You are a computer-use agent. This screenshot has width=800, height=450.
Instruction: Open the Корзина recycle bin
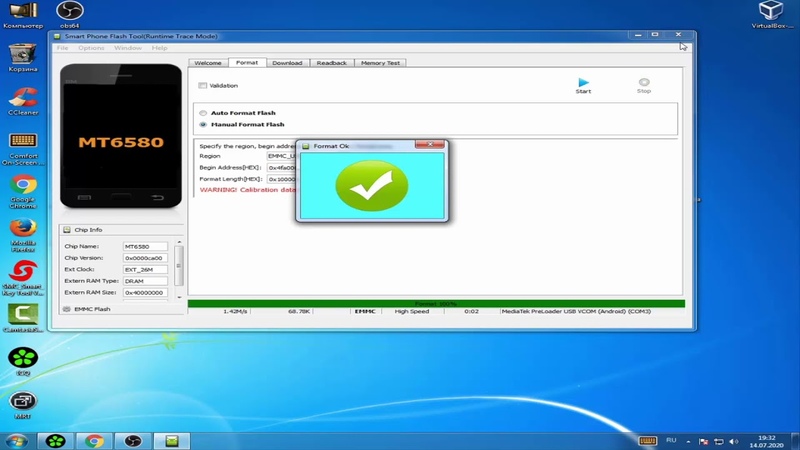pos(23,58)
